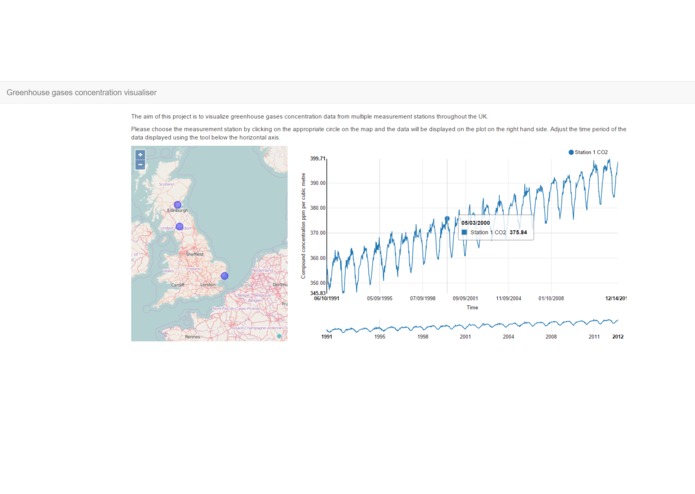Click the highlighted data point on the CO2 line
Viewport: 695px width, 494px height.
[x=447, y=218]
